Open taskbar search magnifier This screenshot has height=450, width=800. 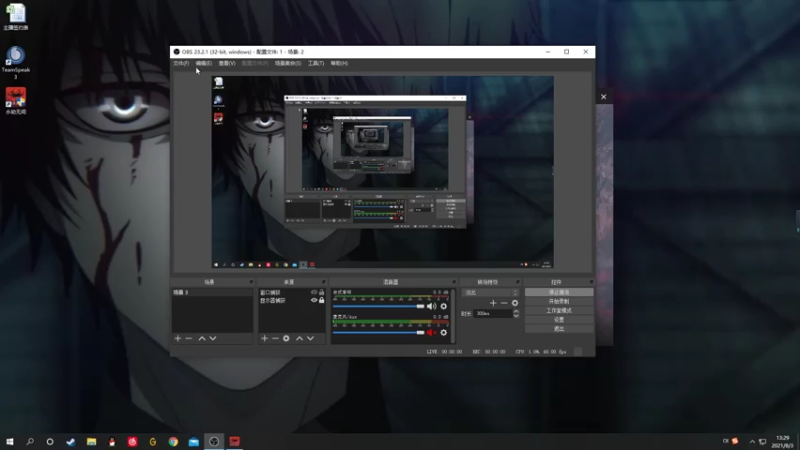click(x=30, y=441)
